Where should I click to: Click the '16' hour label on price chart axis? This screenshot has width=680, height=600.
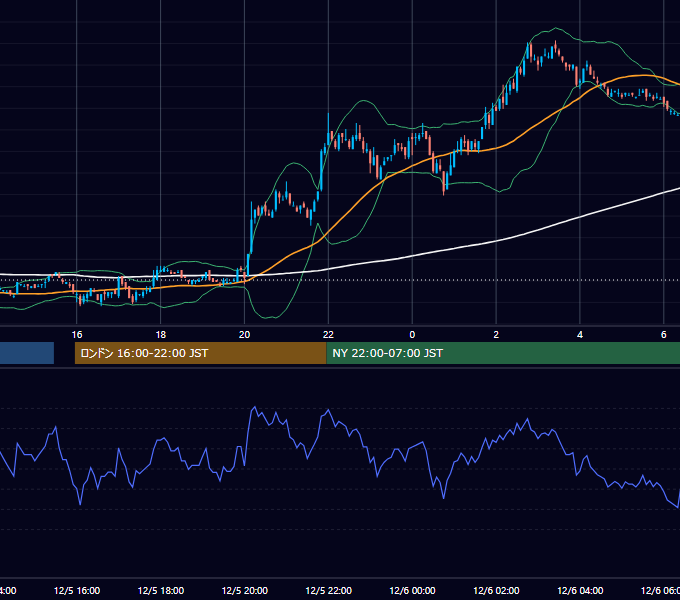tap(77, 335)
